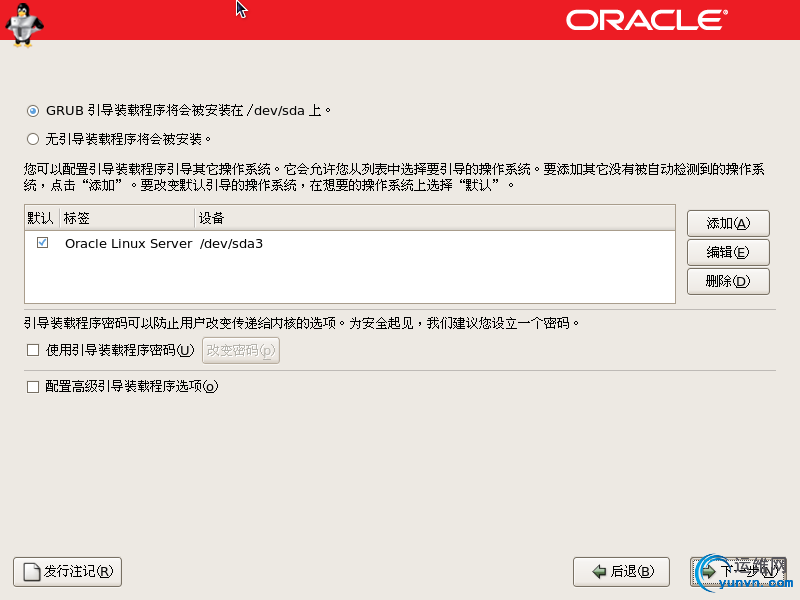Viewport: 800px width, 600px height.
Task: Uncheck the Oracle Linux Server default checkbox
Action: [40, 242]
